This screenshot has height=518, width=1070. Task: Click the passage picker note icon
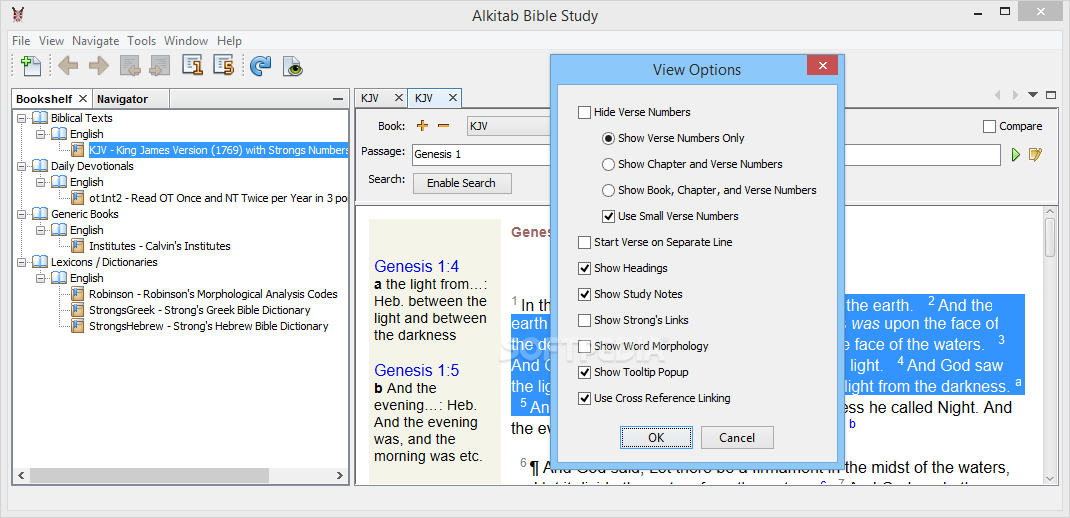(1035, 155)
